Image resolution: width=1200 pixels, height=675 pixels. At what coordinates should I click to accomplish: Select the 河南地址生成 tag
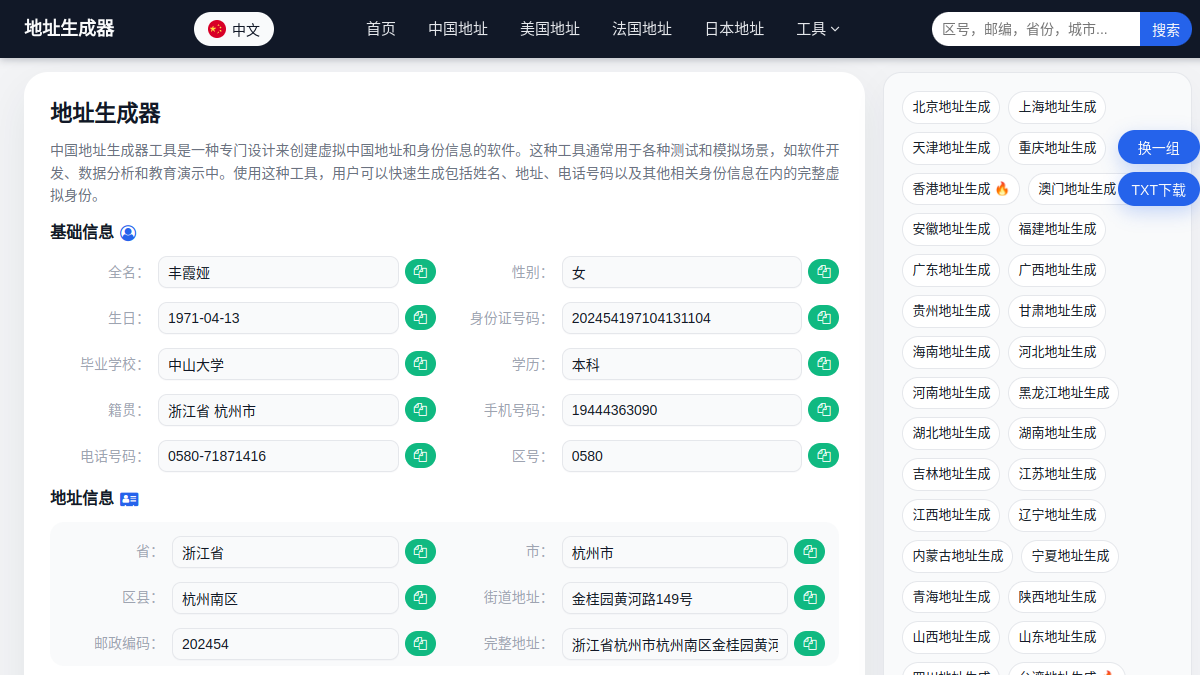click(951, 393)
